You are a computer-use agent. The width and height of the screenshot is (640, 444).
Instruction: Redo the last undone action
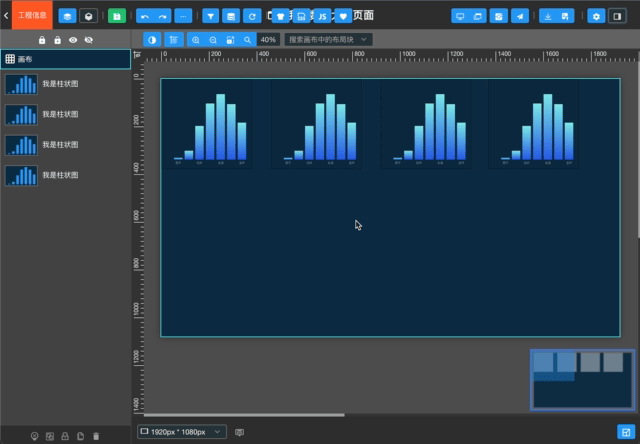(x=162, y=16)
